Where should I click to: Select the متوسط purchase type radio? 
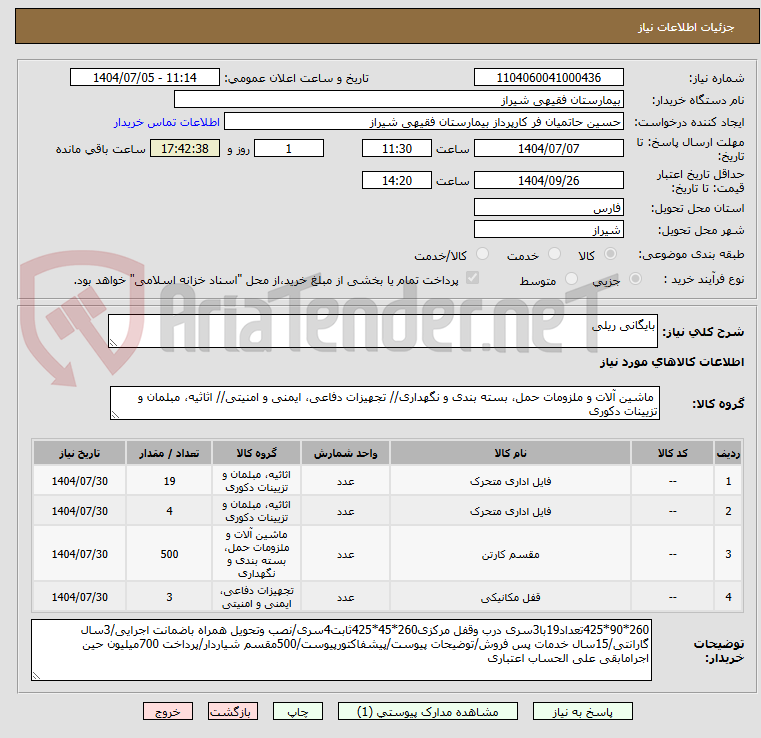tap(572, 279)
